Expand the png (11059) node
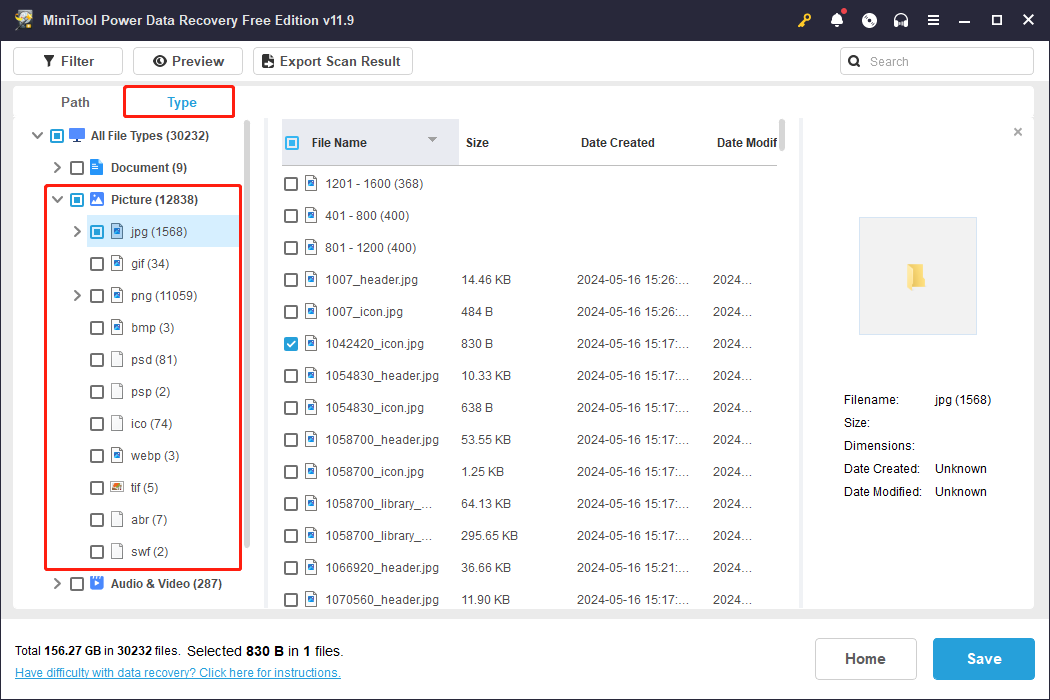 (77, 295)
